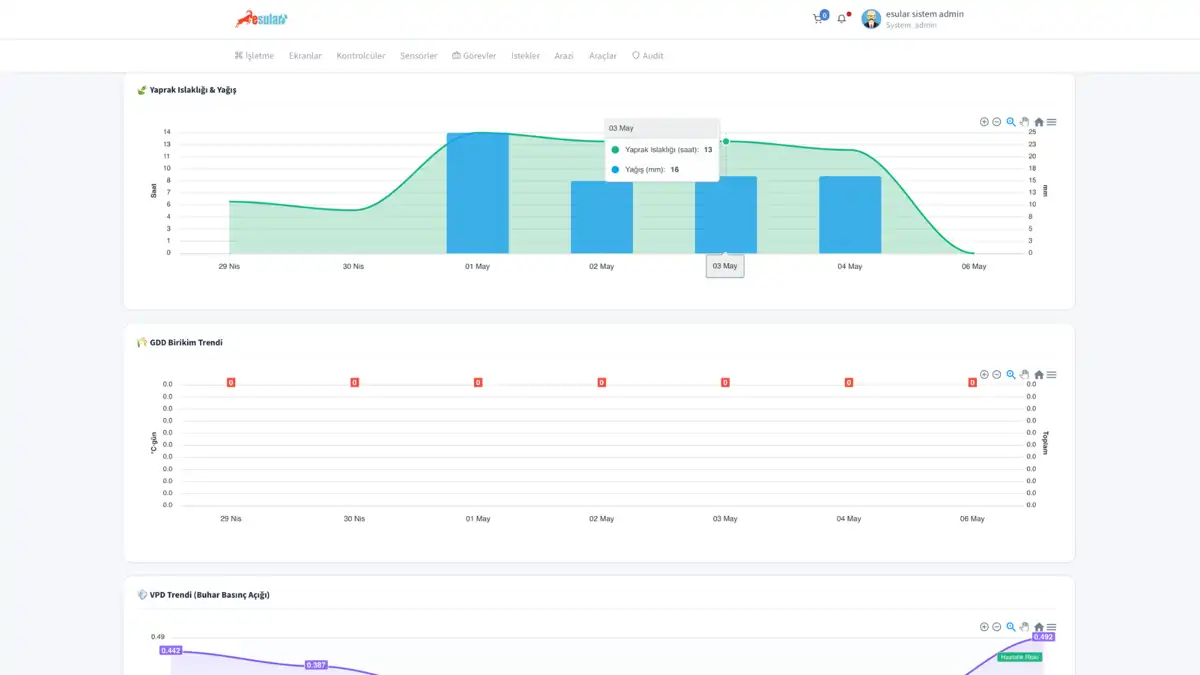Open GDD Birikim chart hamburger menu
The width and height of the screenshot is (1200, 675).
[x=1052, y=375]
